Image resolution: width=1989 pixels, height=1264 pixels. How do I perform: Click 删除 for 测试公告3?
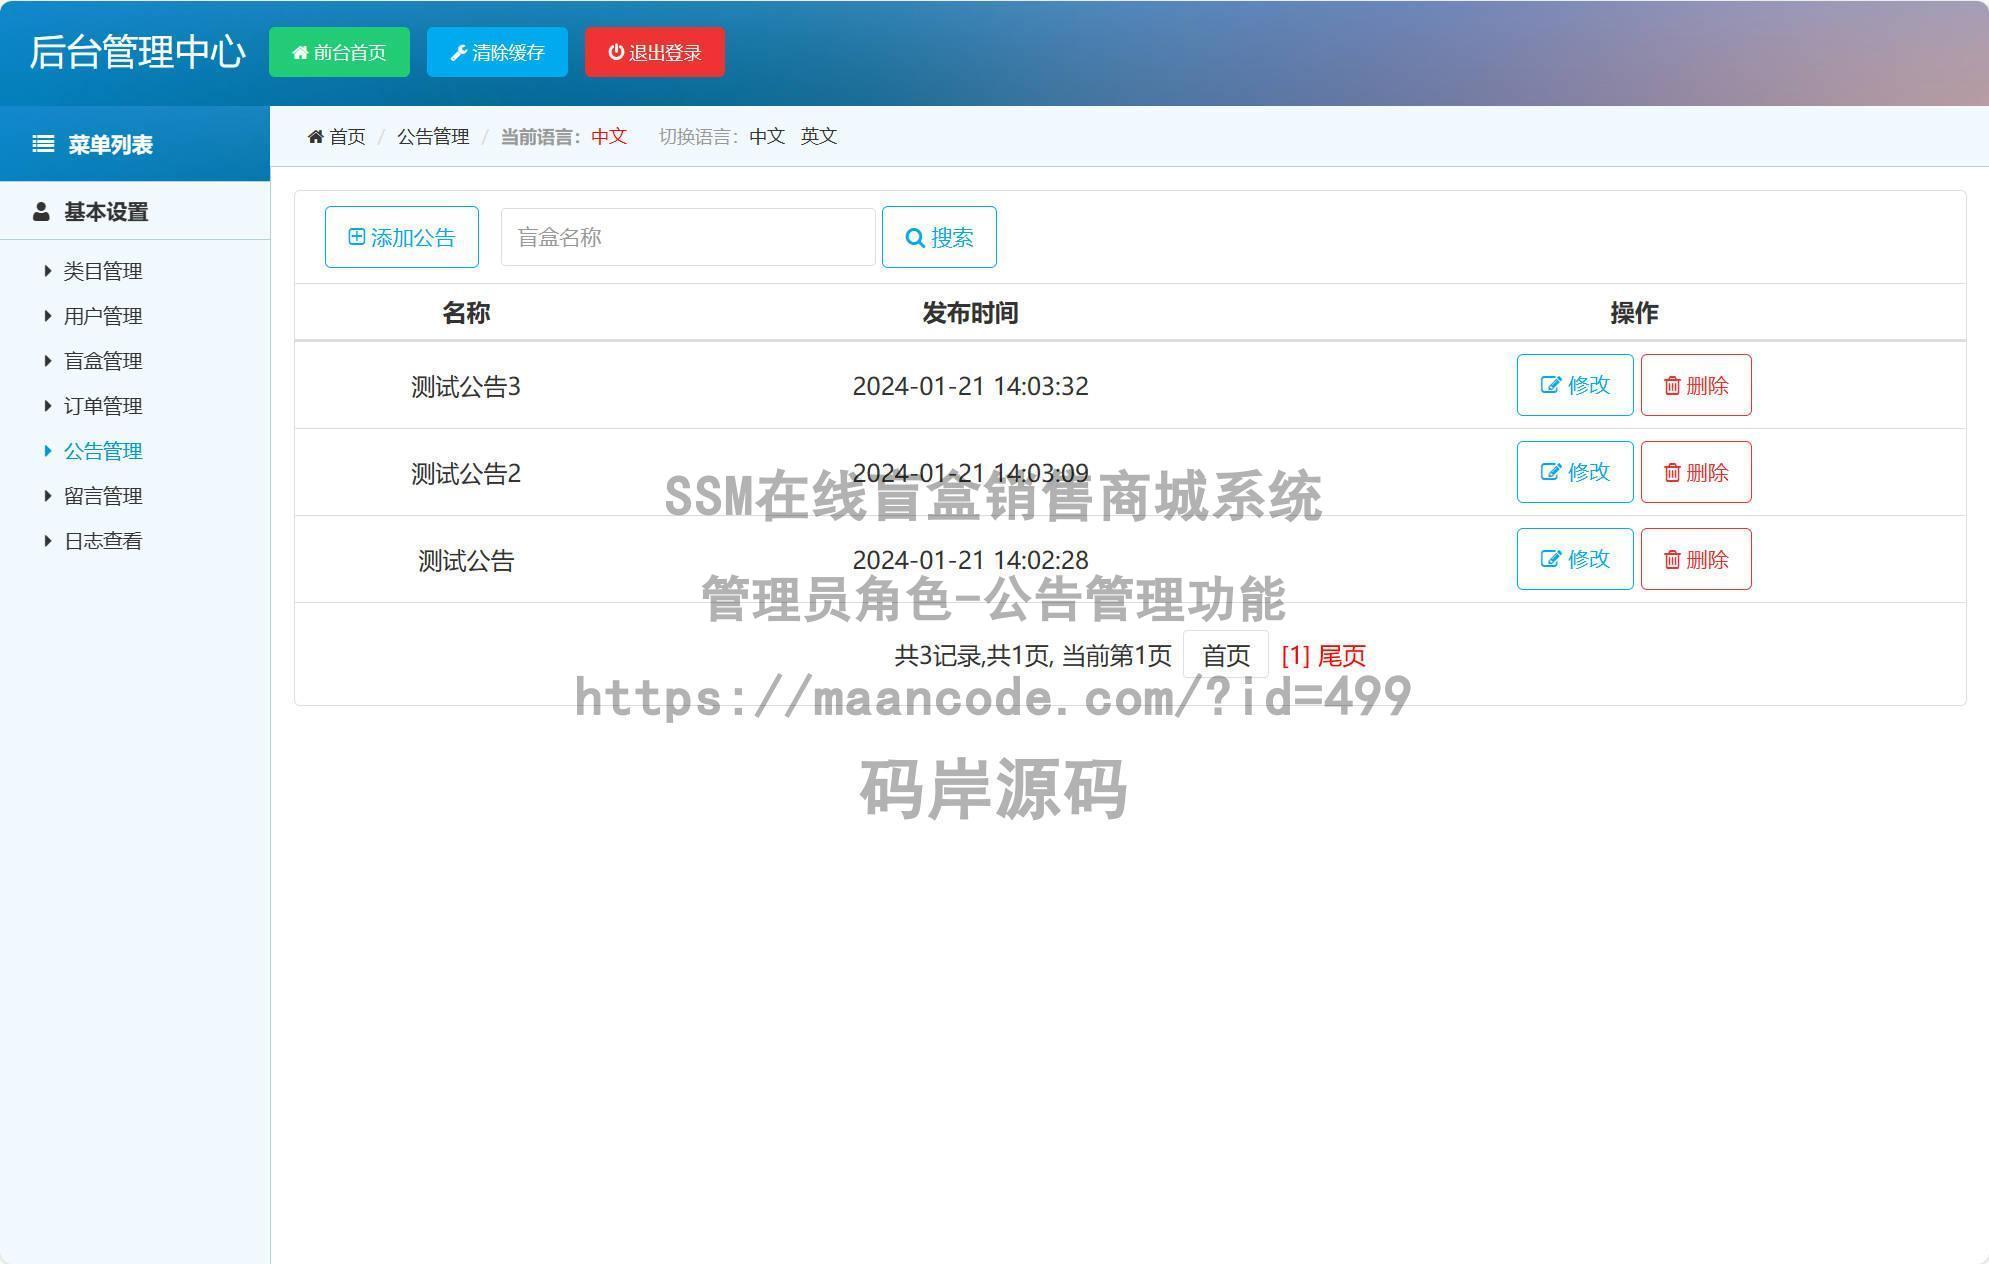[1696, 385]
